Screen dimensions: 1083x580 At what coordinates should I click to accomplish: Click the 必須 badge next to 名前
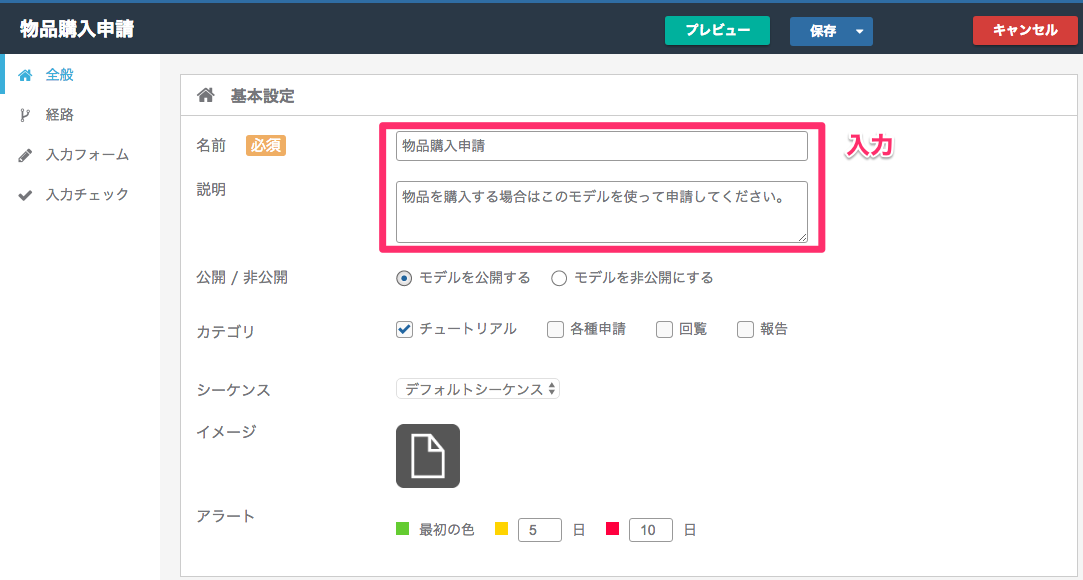point(266,146)
